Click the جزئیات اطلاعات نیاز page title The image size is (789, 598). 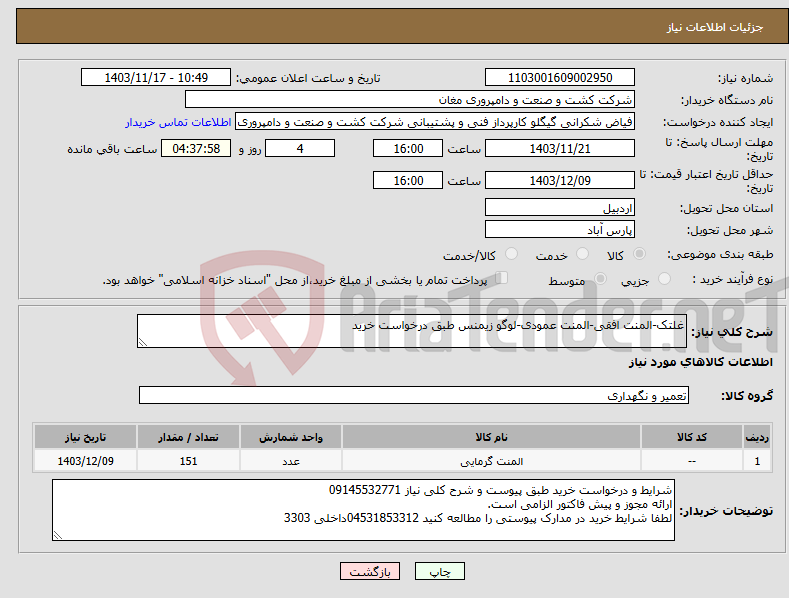[x=715, y=27]
